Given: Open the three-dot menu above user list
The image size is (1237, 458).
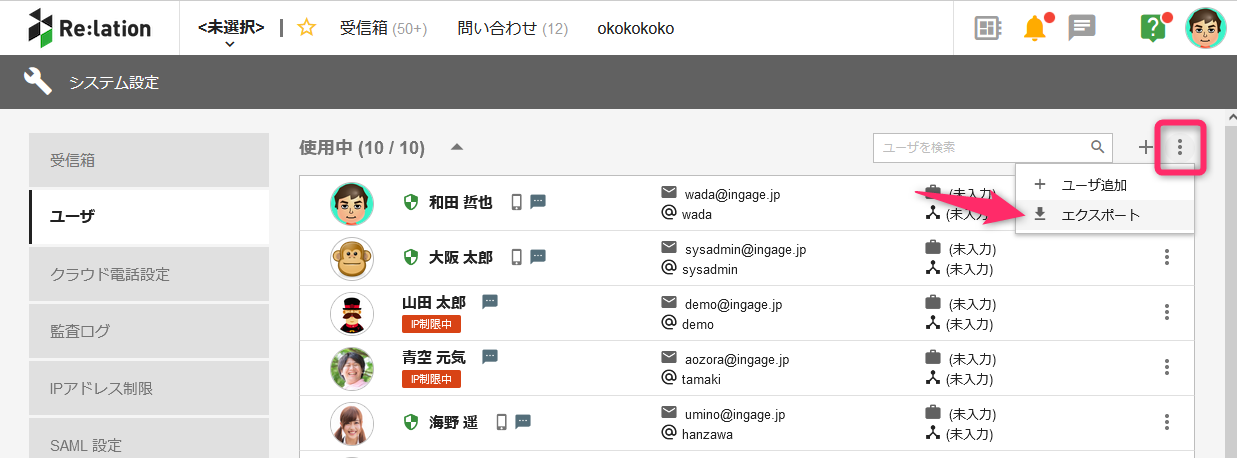Looking at the screenshot, I should [x=1180, y=148].
